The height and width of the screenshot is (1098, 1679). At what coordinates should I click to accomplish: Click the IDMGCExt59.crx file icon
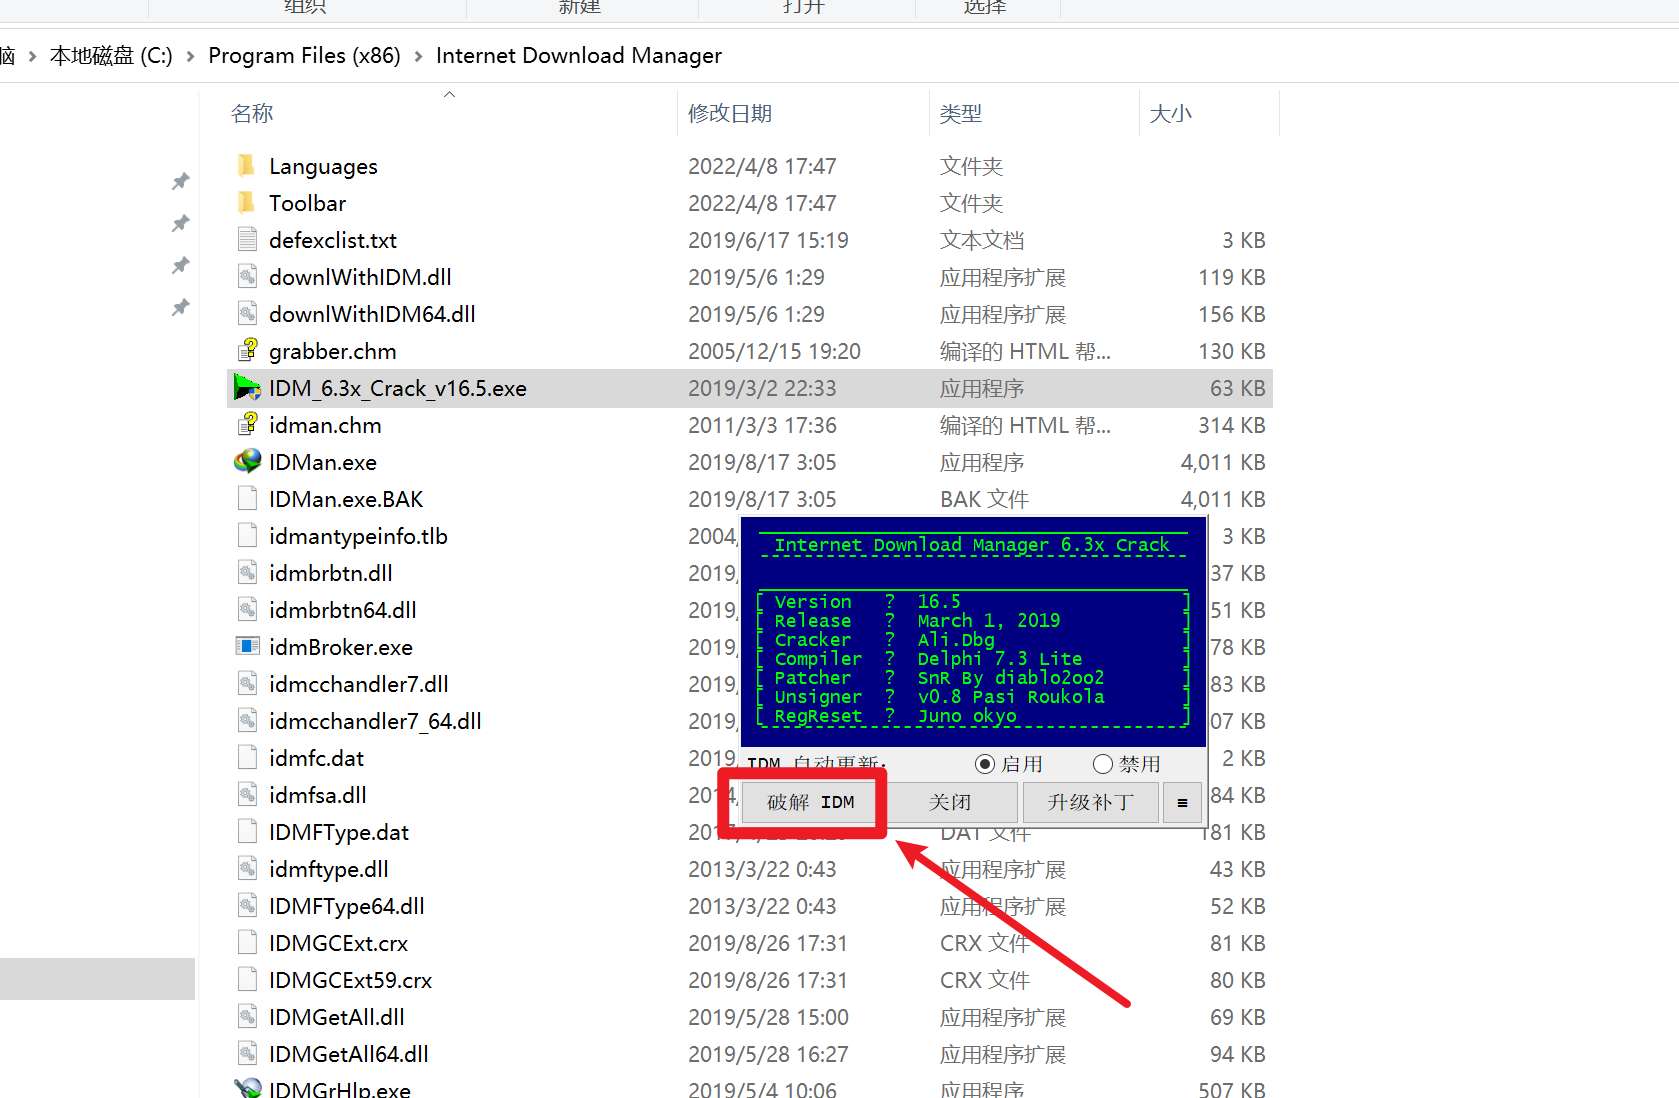click(x=247, y=980)
